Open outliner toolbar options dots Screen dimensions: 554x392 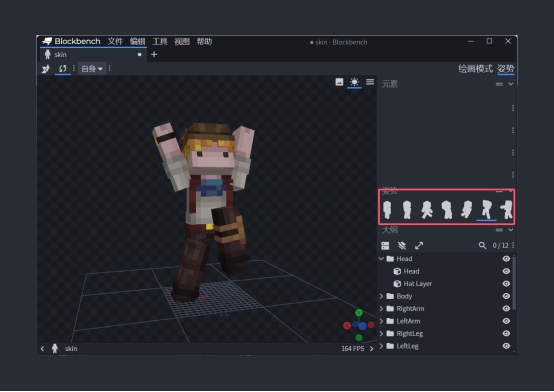pyautogui.click(x=513, y=245)
